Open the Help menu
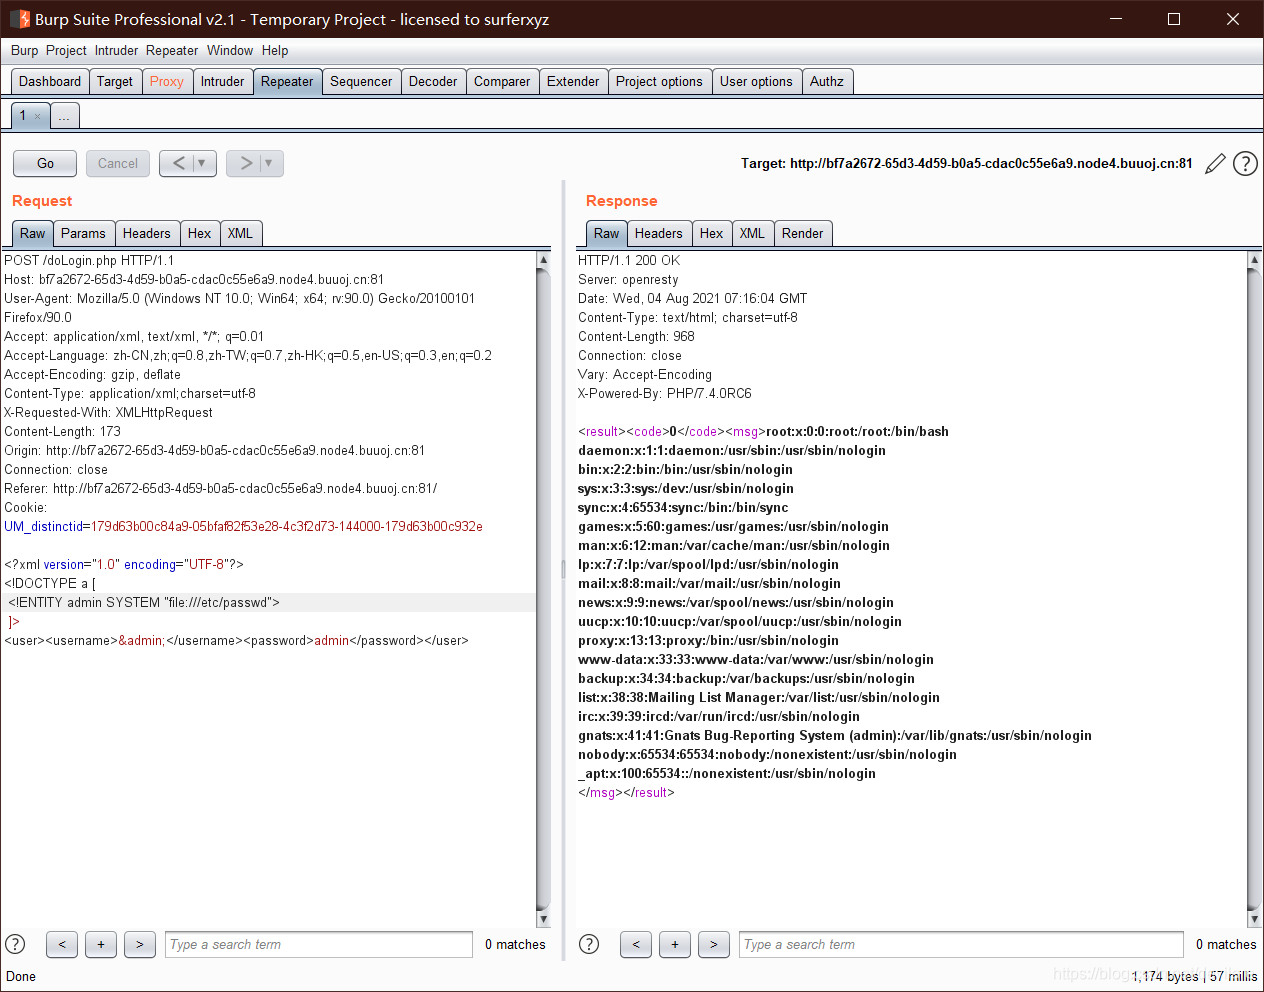This screenshot has height=992, width=1264. click(275, 50)
